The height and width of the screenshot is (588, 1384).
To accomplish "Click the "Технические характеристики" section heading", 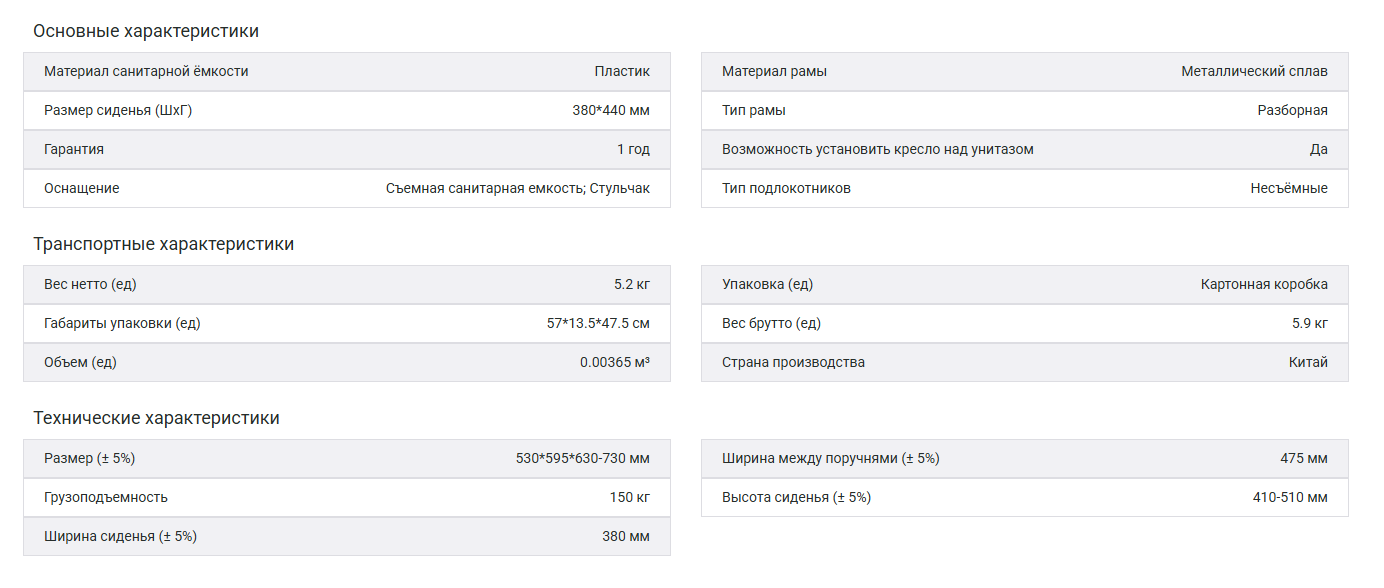I will 156,418.
